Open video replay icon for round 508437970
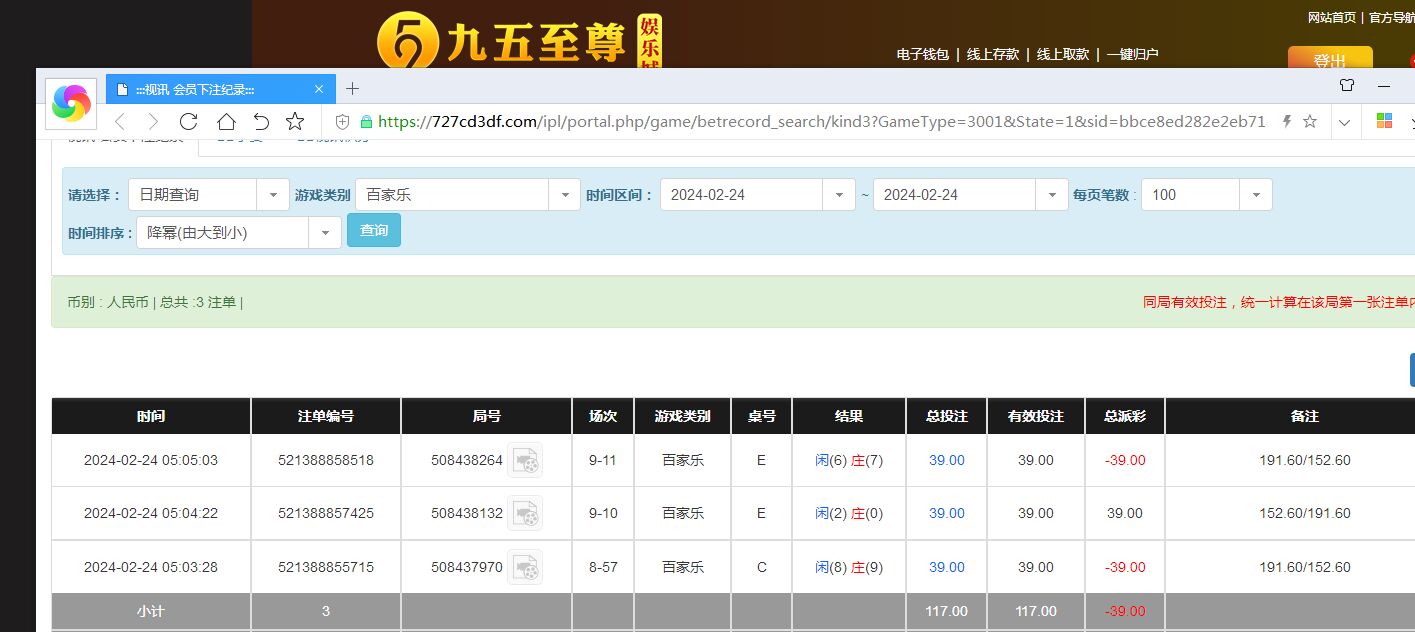 pyautogui.click(x=525, y=567)
